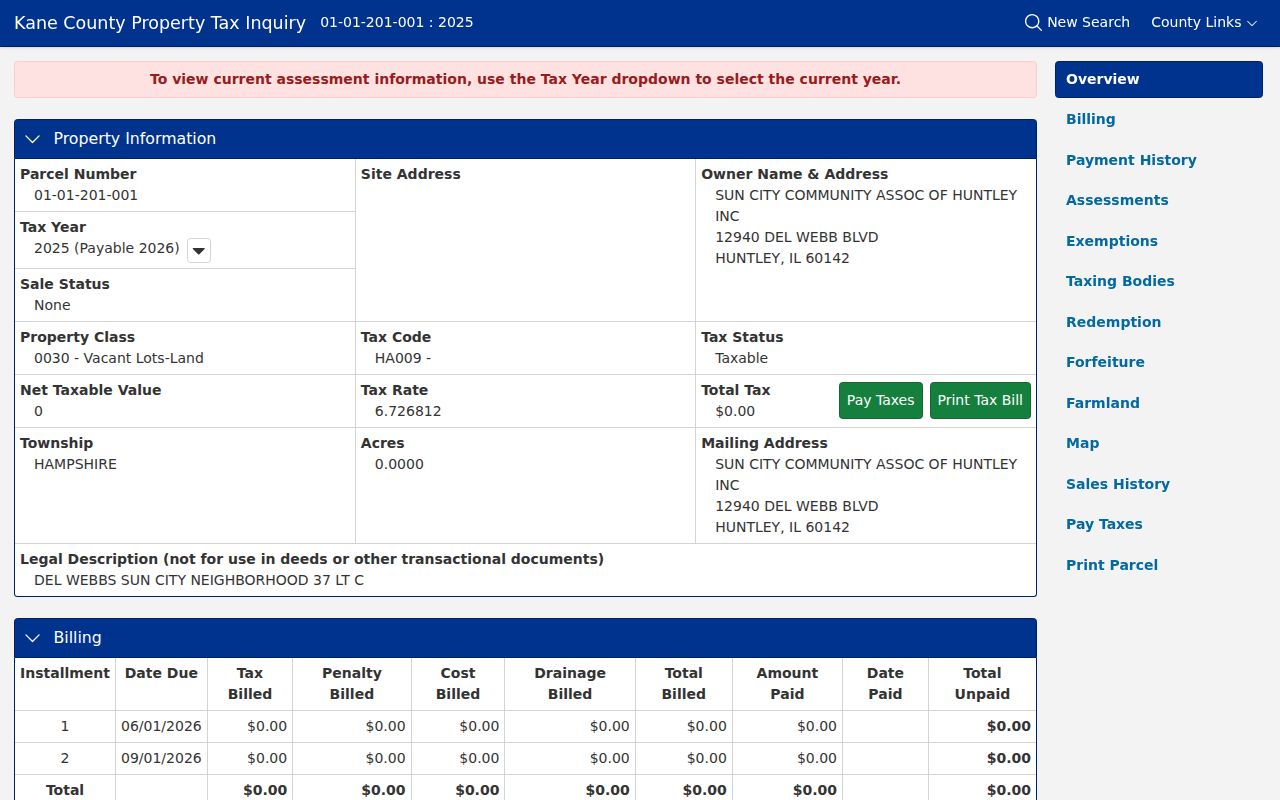
Task: Click the Drainage Billed column header
Action: click(570, 683)
